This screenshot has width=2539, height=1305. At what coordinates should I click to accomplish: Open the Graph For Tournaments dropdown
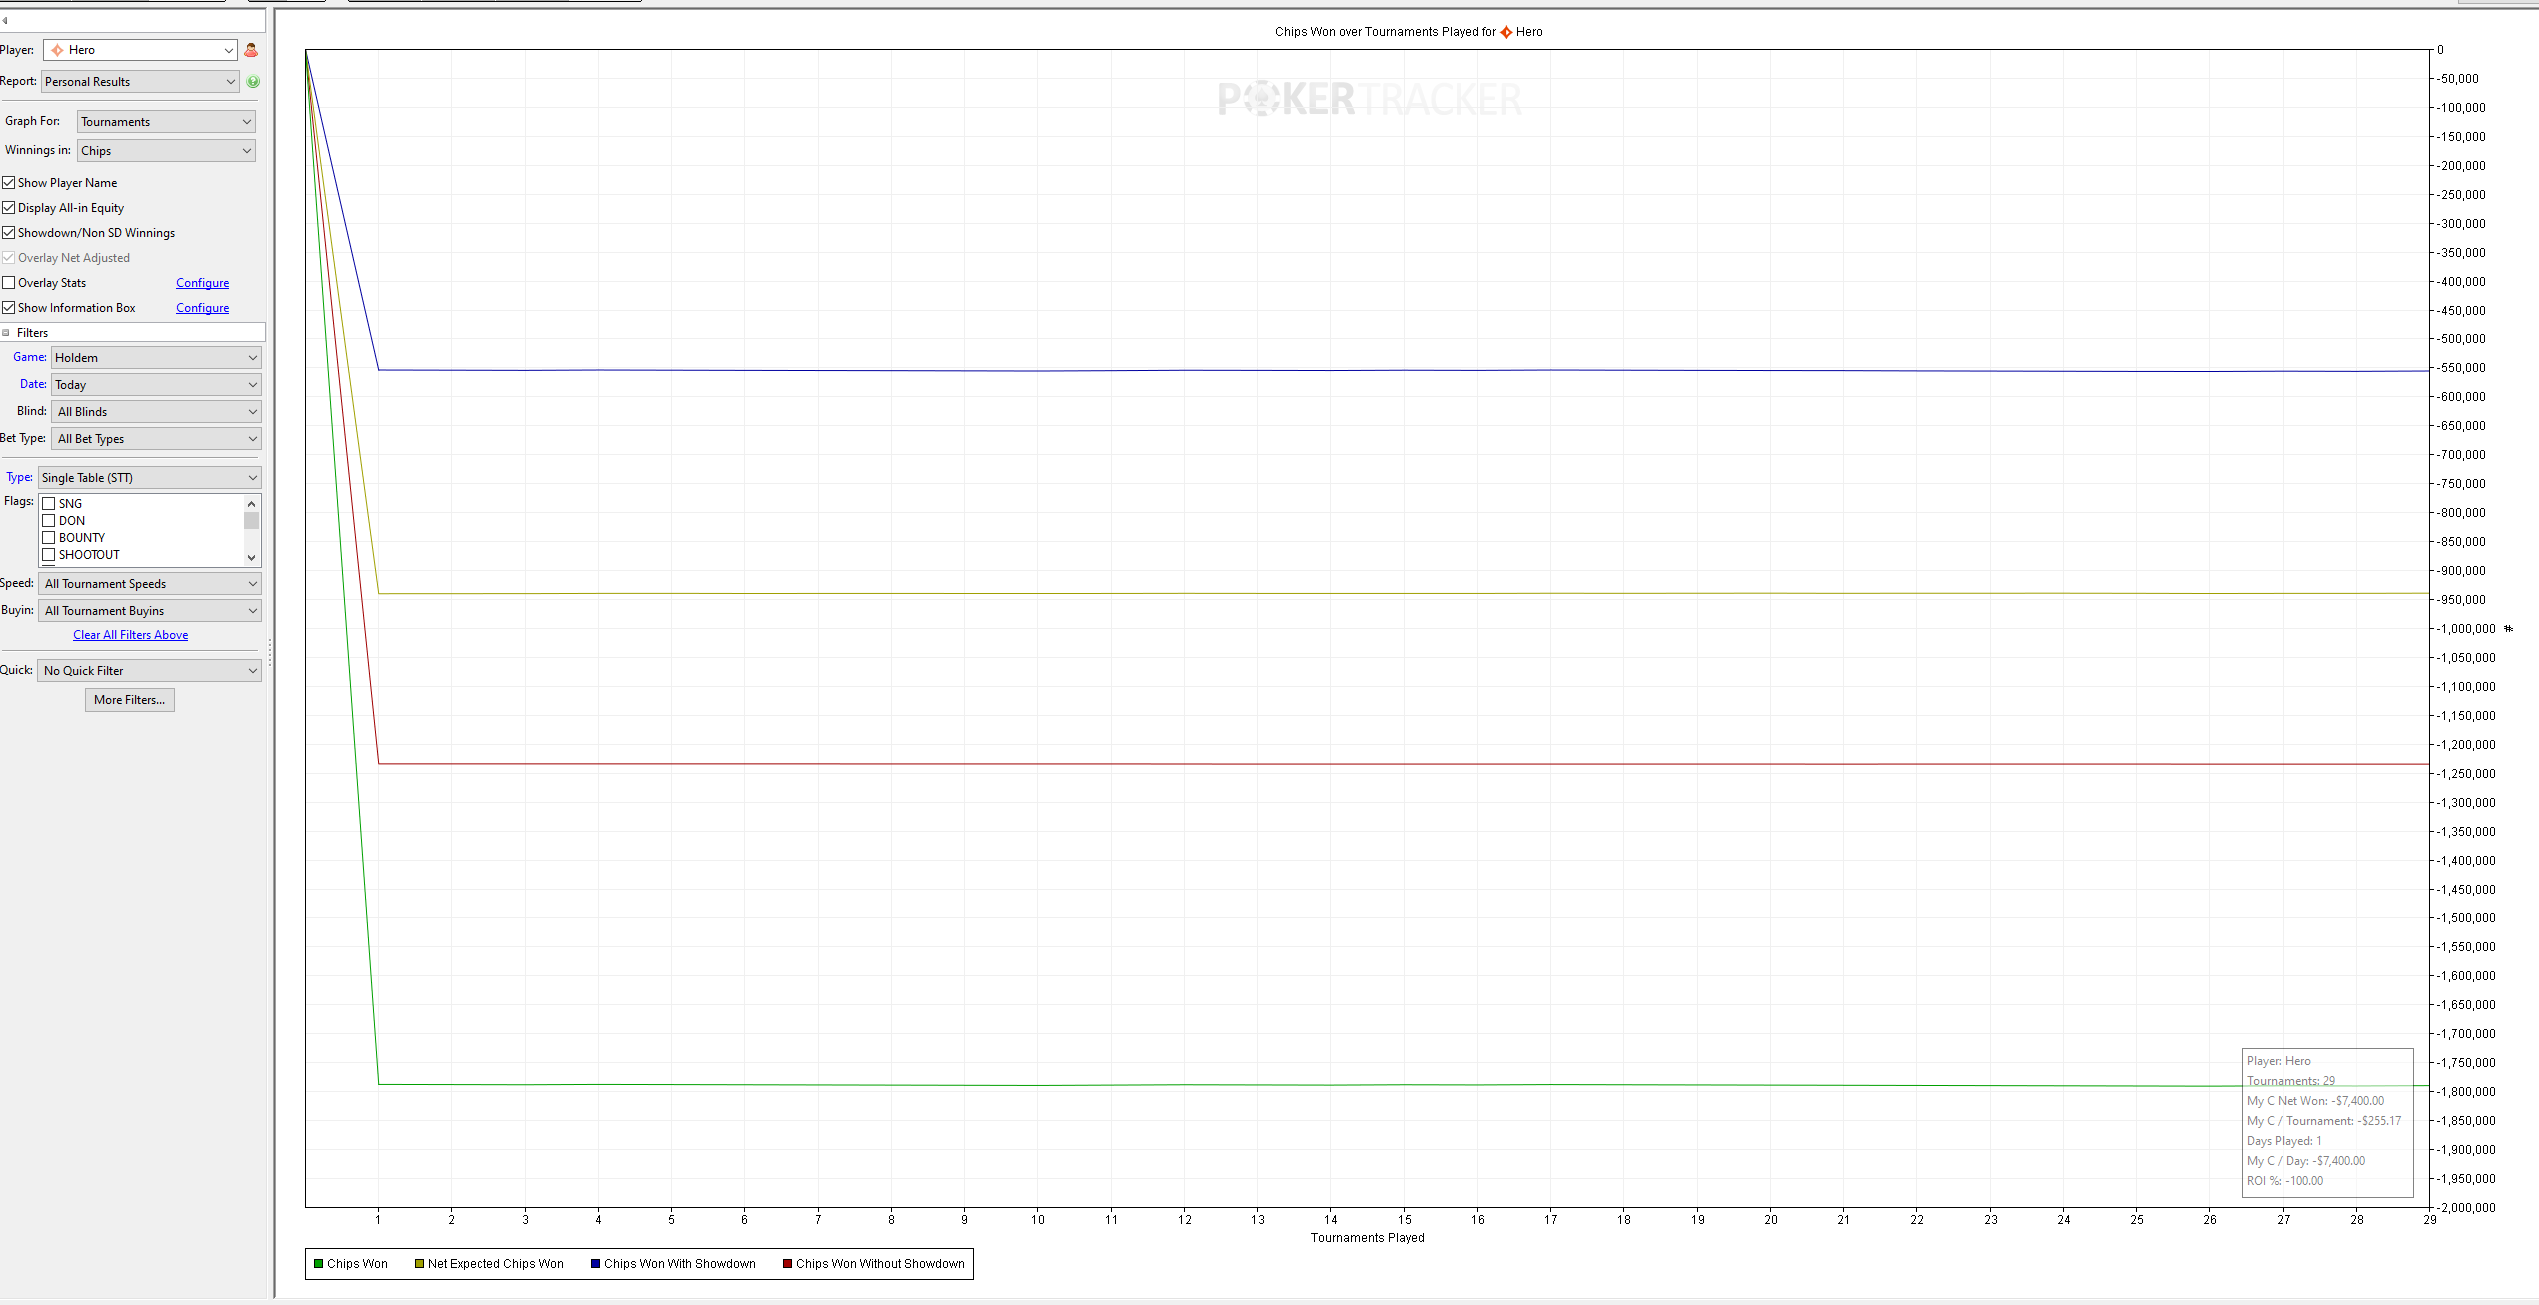(166, 122)
